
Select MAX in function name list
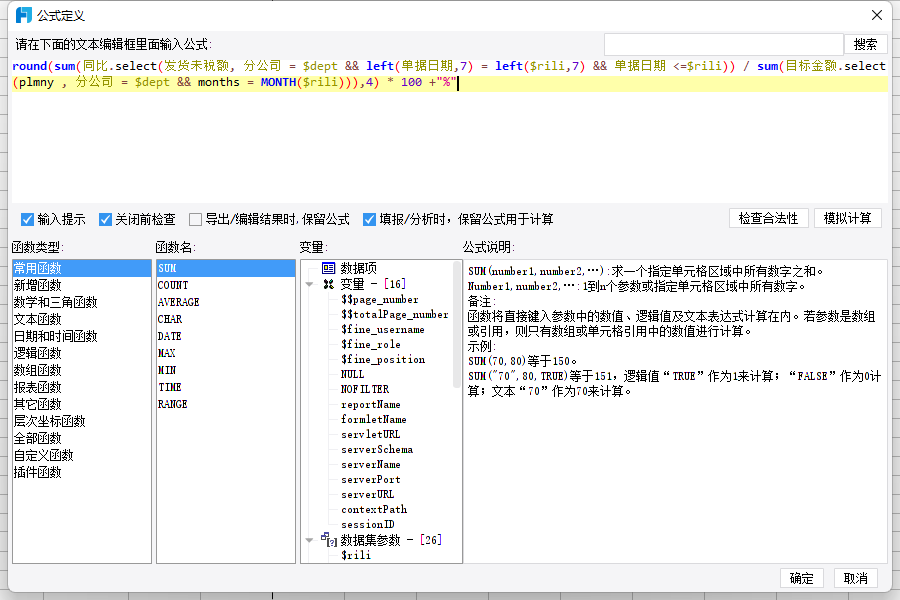pos(226,353)
